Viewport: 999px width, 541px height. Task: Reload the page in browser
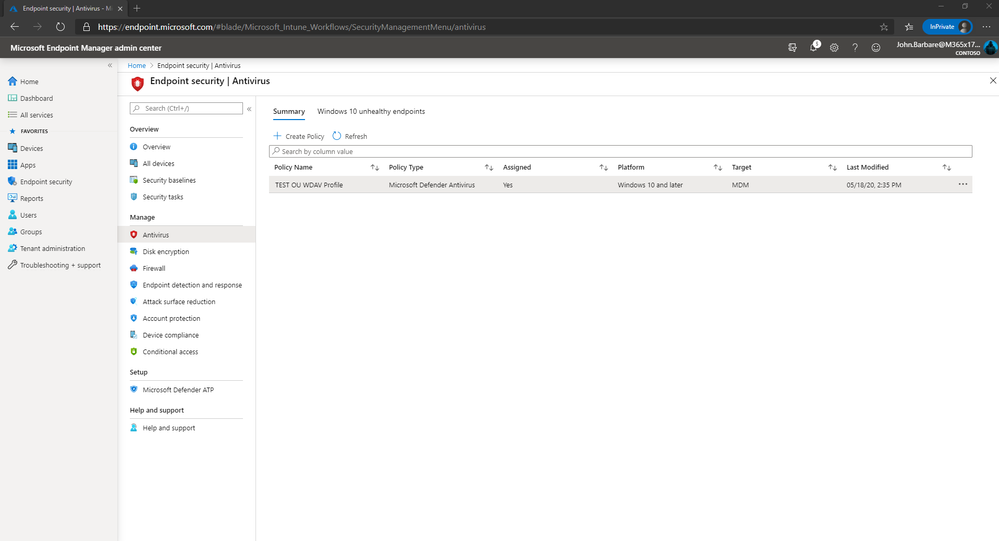click(x=60, y=27)
